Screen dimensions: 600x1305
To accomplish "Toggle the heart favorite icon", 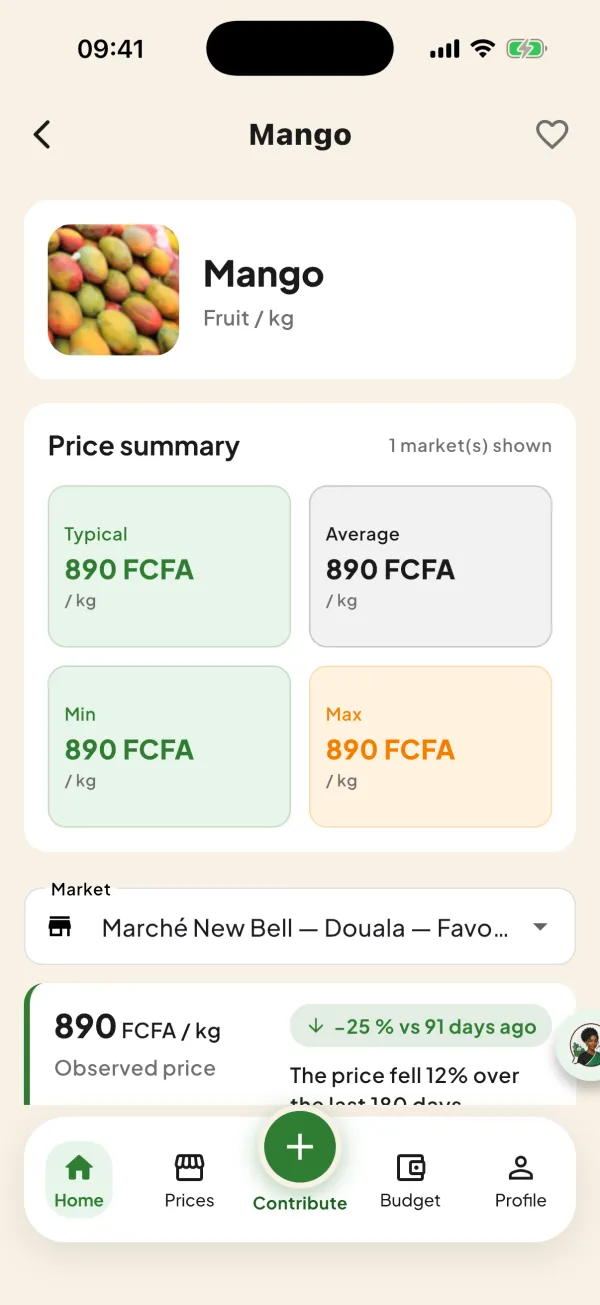I will click(x=552, y=134).
